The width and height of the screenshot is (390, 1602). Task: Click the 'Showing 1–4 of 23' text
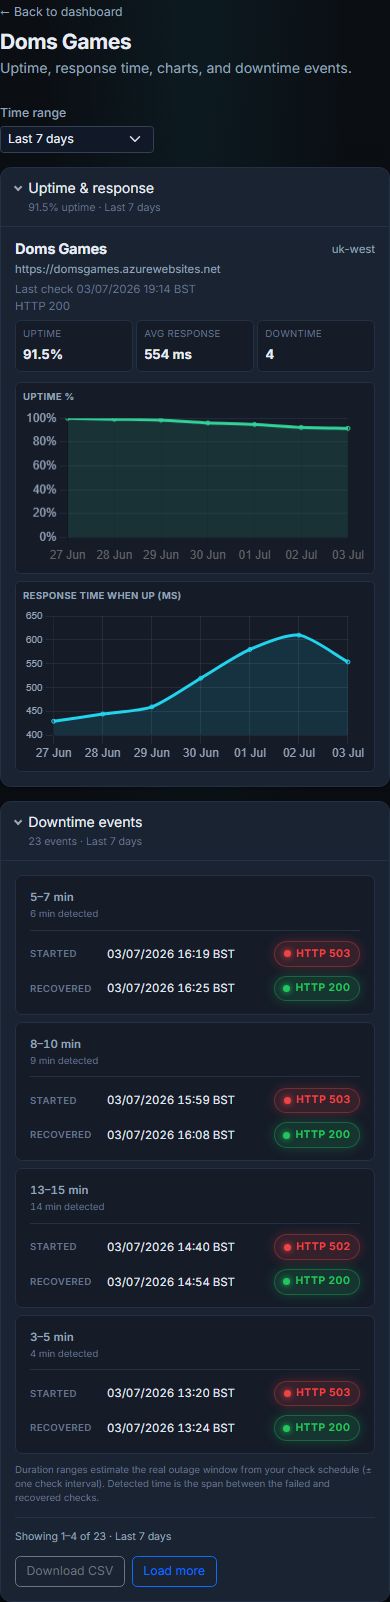93,1536
